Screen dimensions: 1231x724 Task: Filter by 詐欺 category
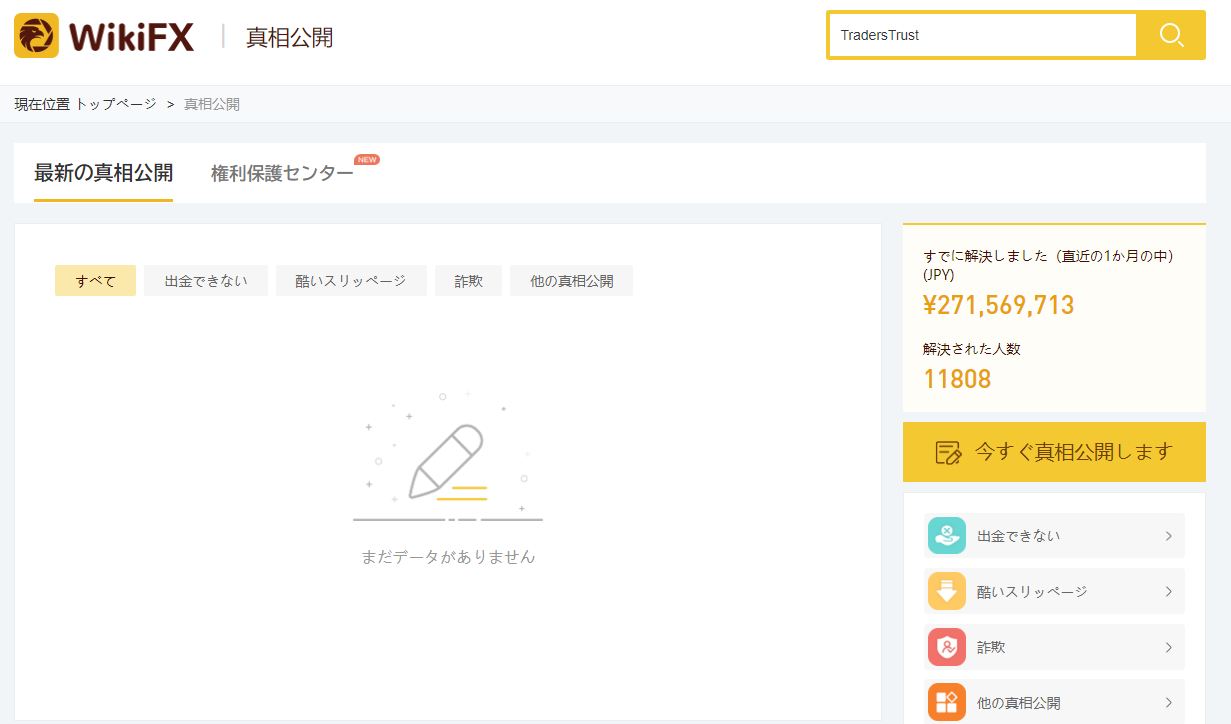[468, 281]
